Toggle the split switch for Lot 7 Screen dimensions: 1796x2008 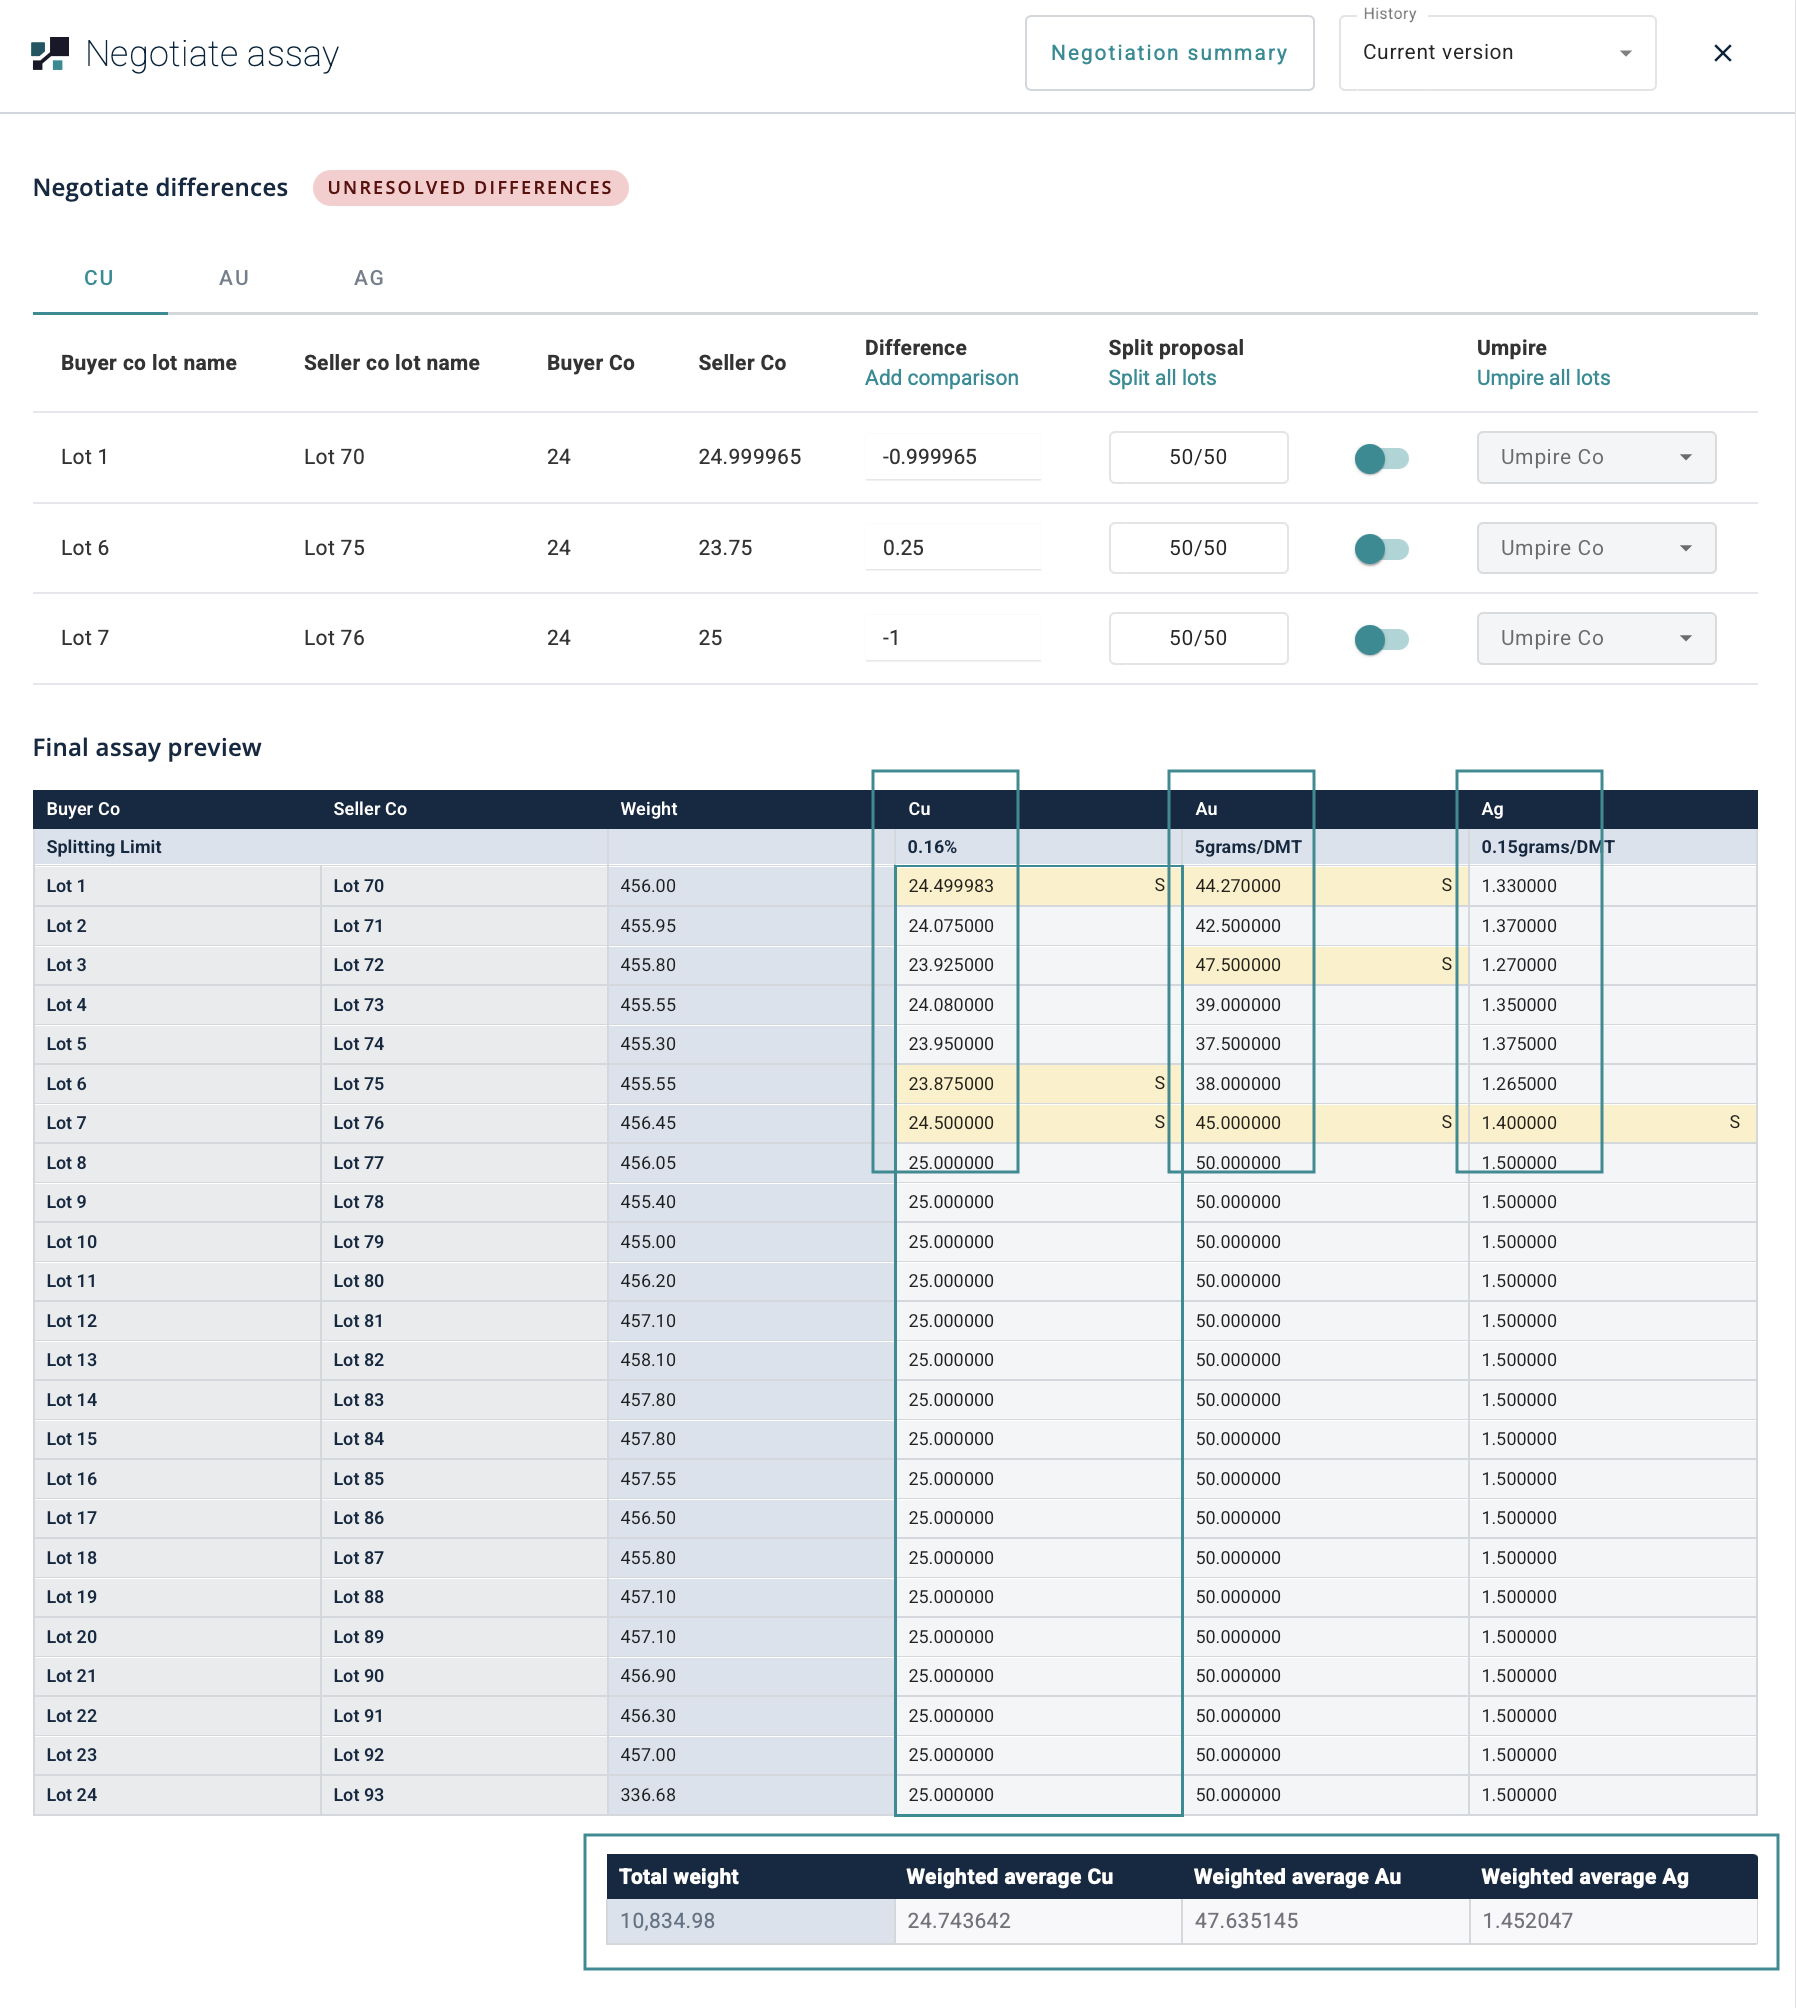pos(1381,639)
